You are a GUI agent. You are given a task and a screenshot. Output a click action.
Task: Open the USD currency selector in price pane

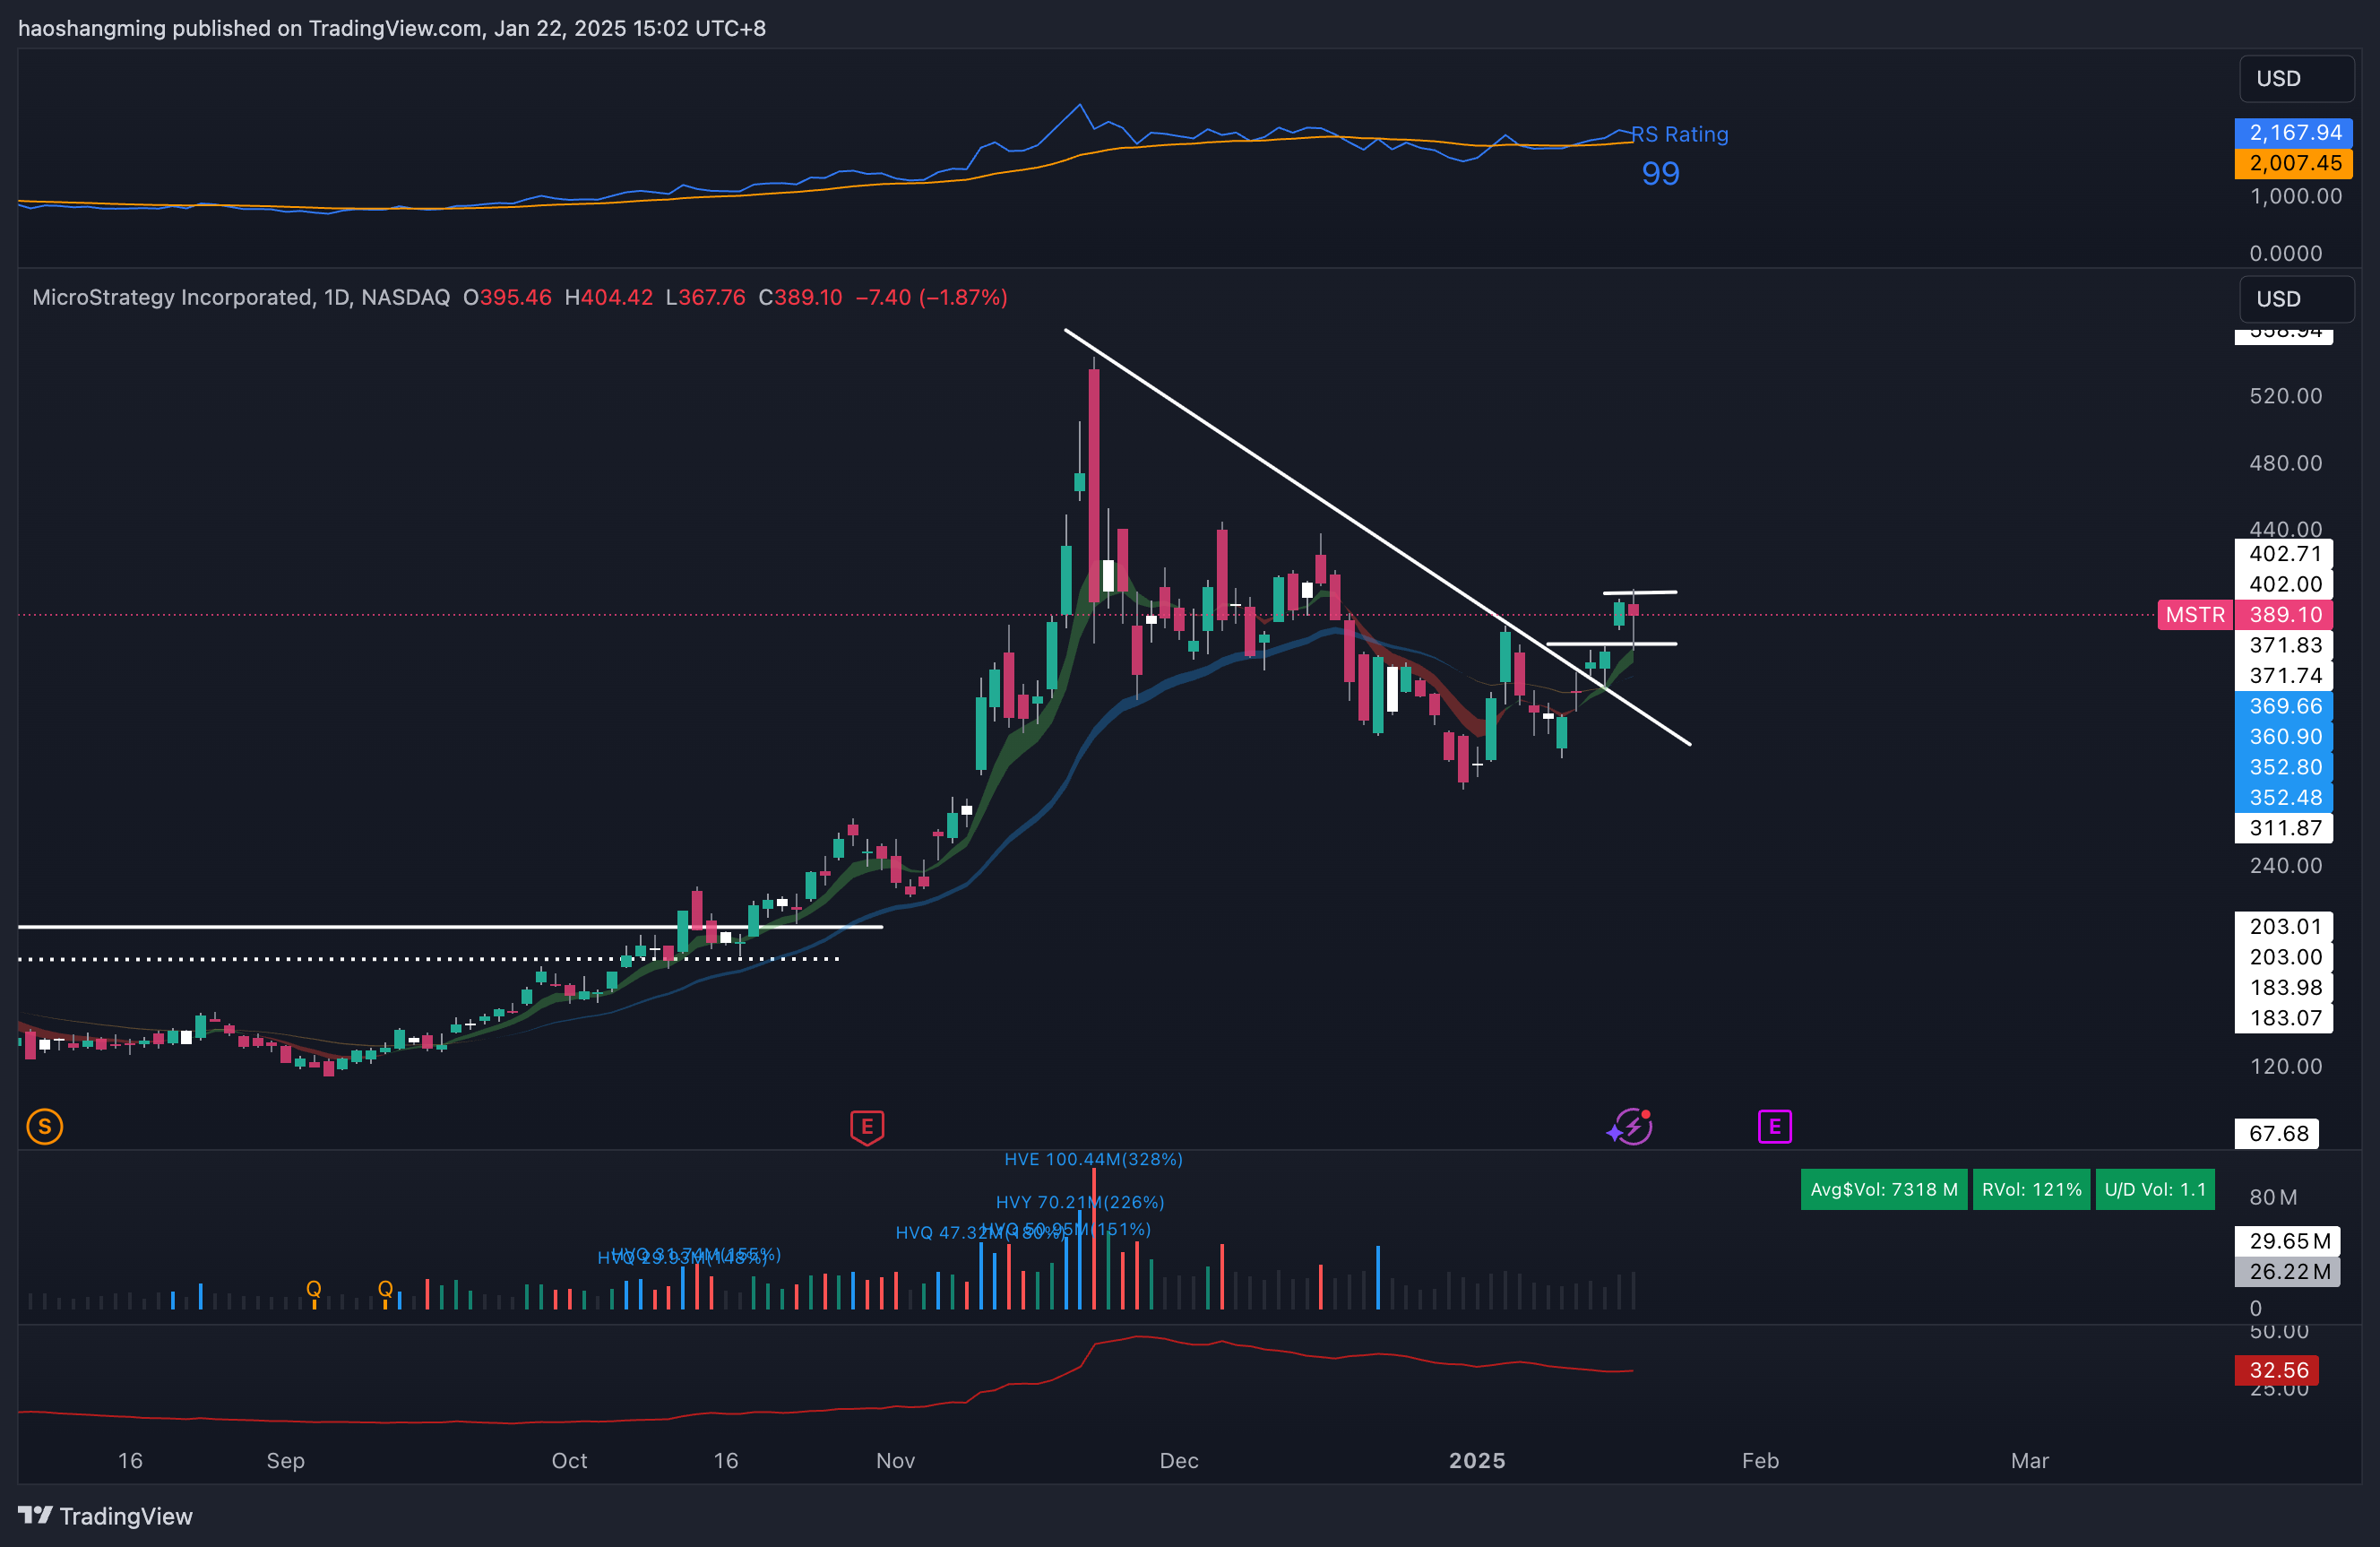click(x=2293, y=299)
